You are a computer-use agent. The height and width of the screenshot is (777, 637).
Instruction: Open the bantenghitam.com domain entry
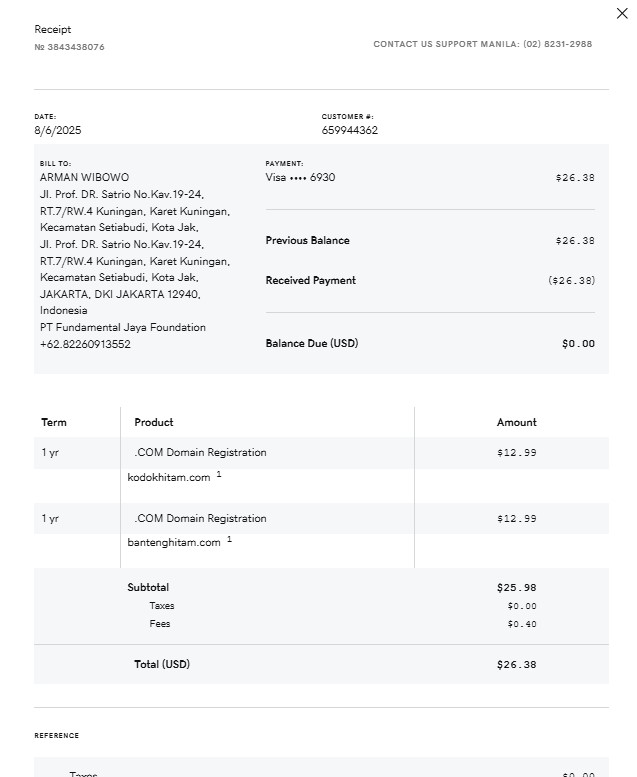[174, 542]
